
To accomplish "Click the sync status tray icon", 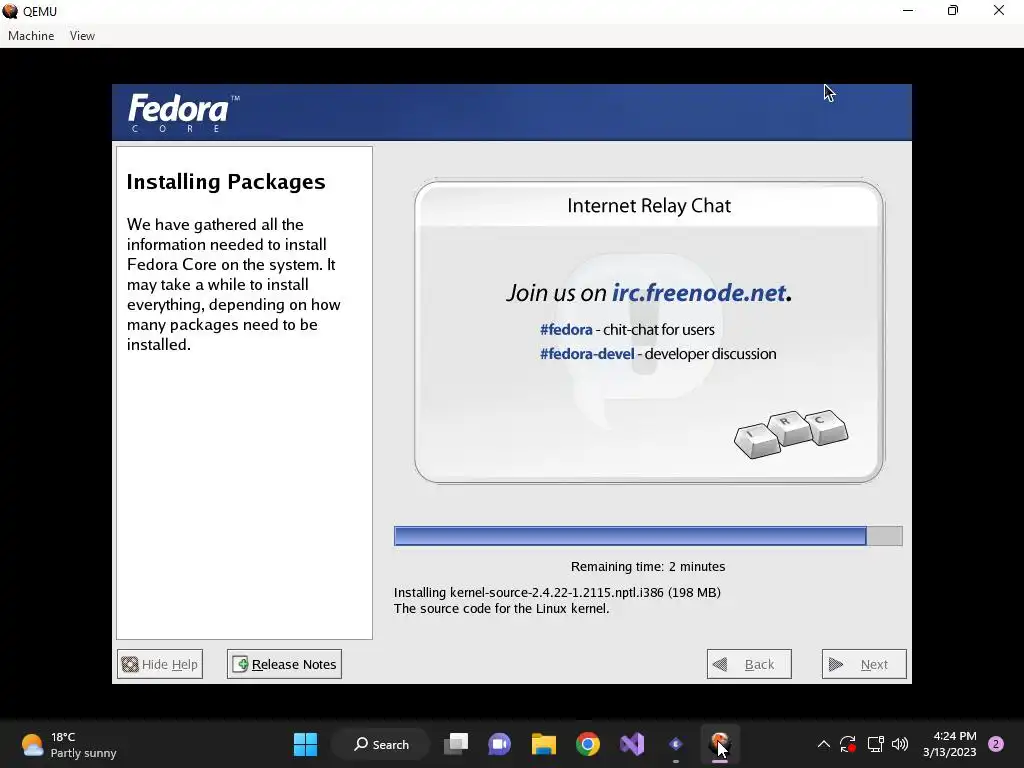I will pyautogui.click(x=848, y=744).
